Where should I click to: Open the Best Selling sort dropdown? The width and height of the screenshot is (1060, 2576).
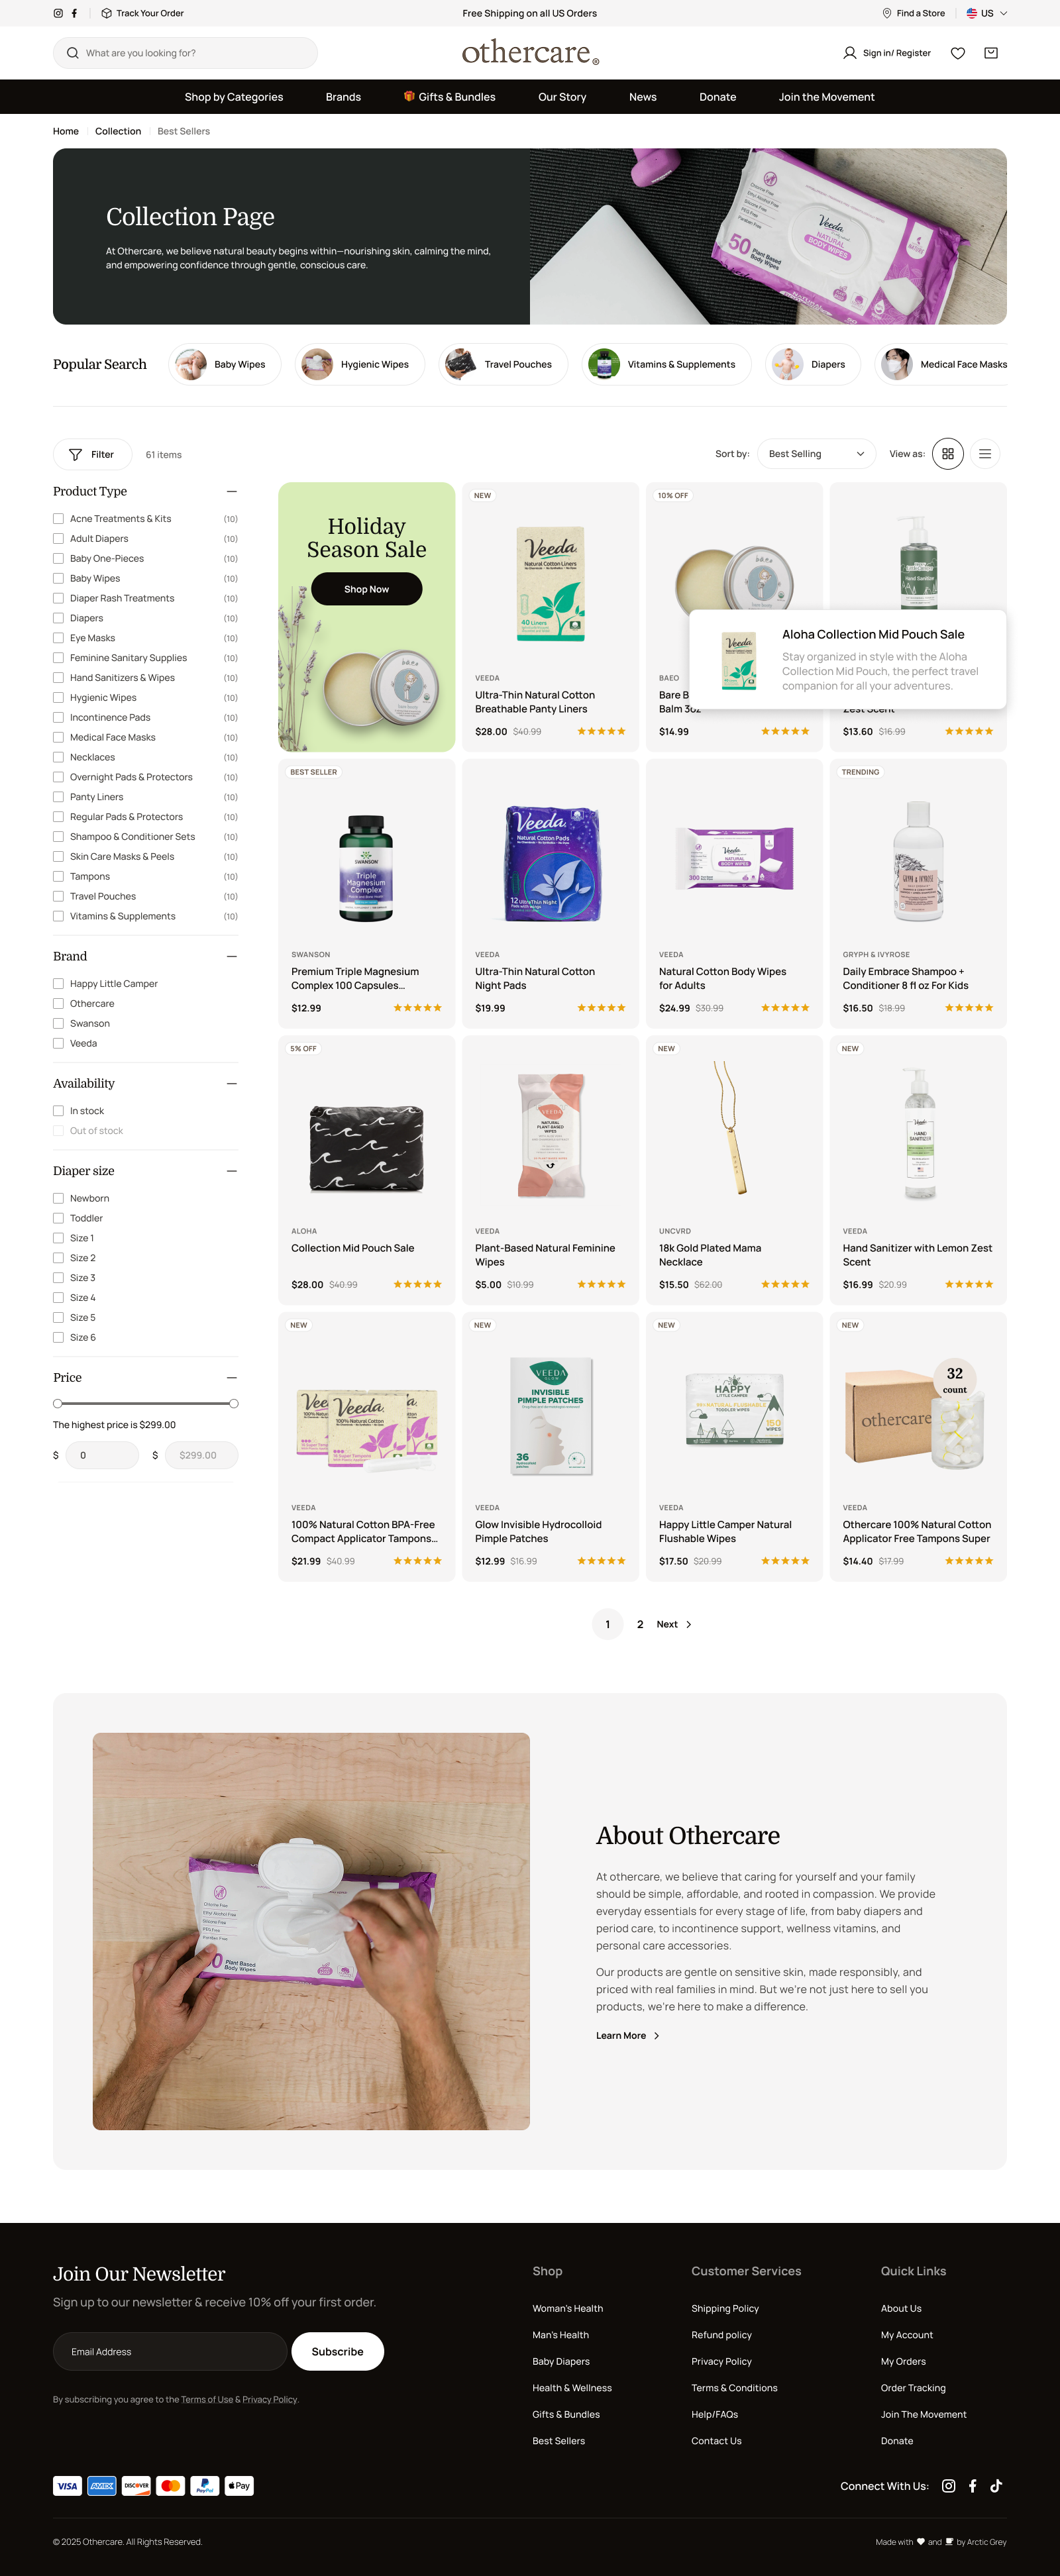coord(816,454)
